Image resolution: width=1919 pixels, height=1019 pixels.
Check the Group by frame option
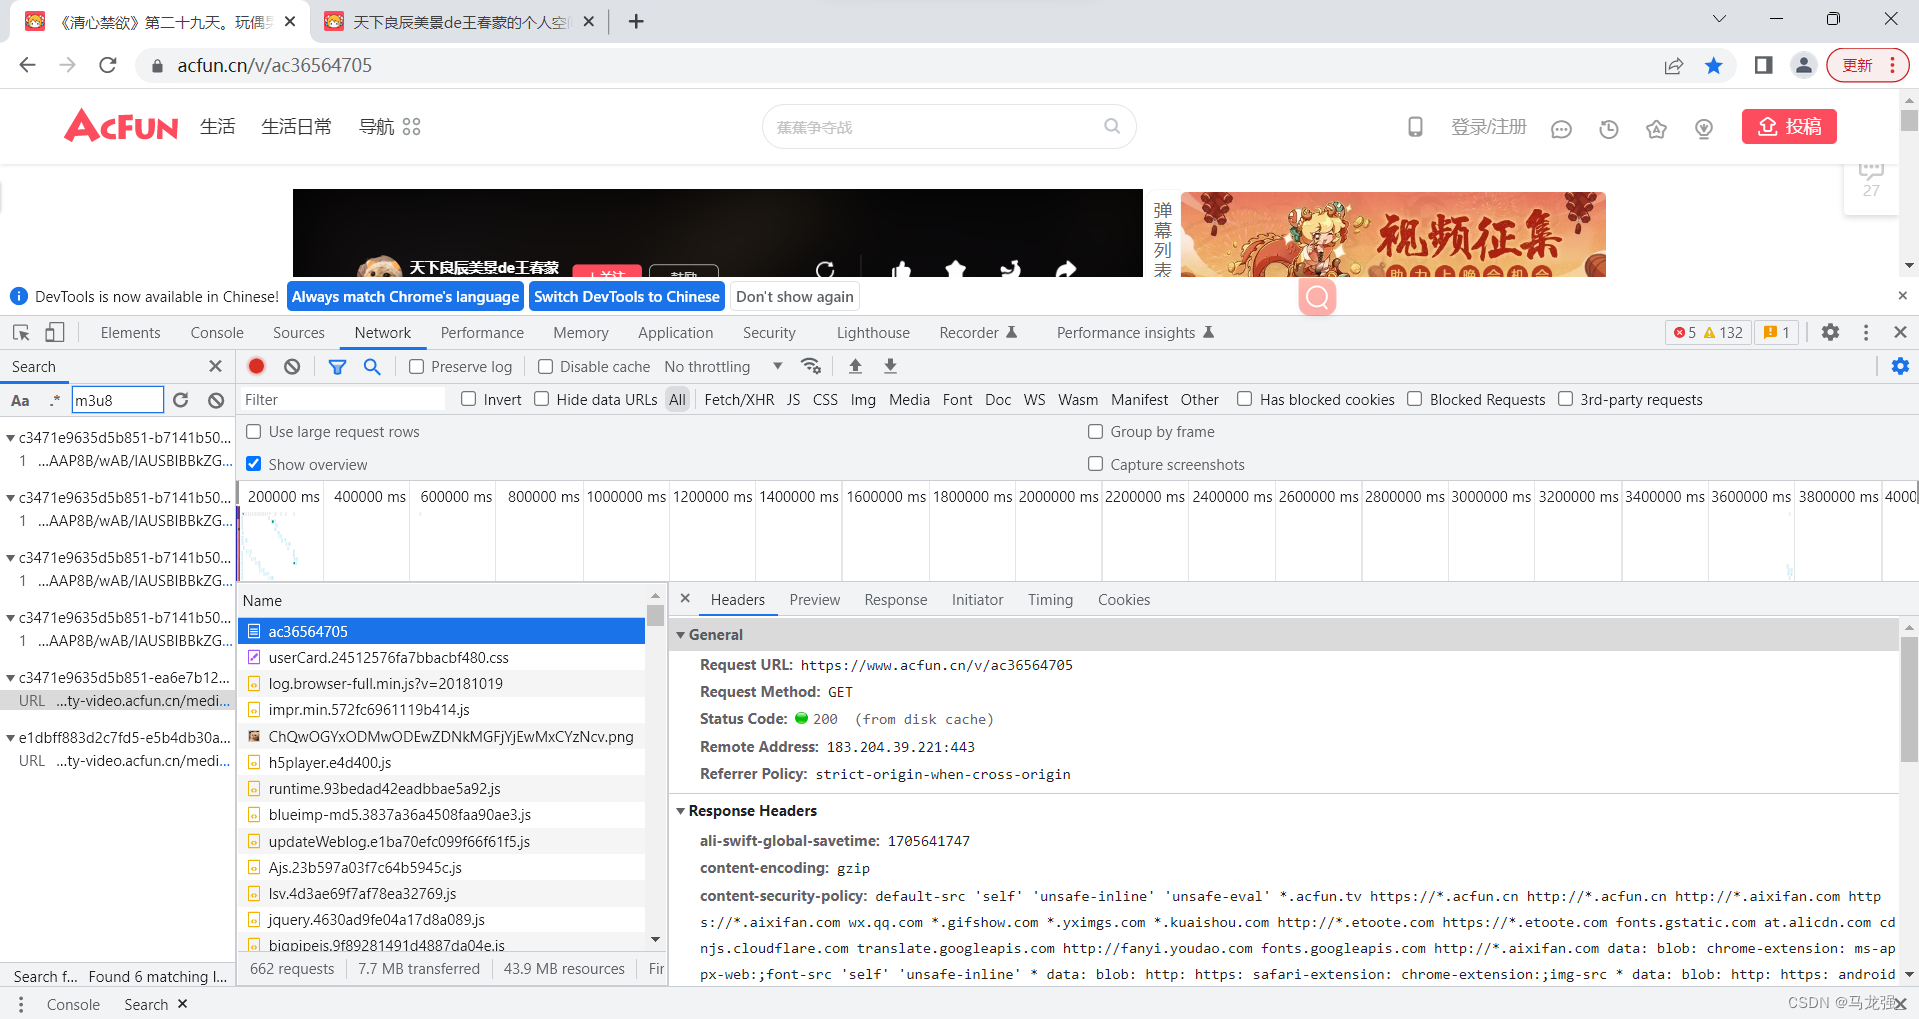pyautogui.click(x=1096, y=431)
